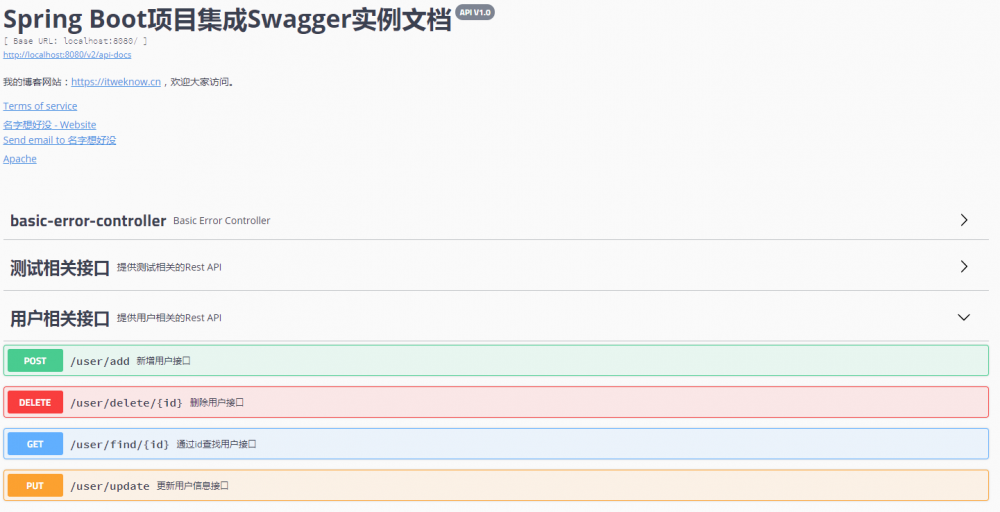Click the POST method badge

(x=35, y=361)
